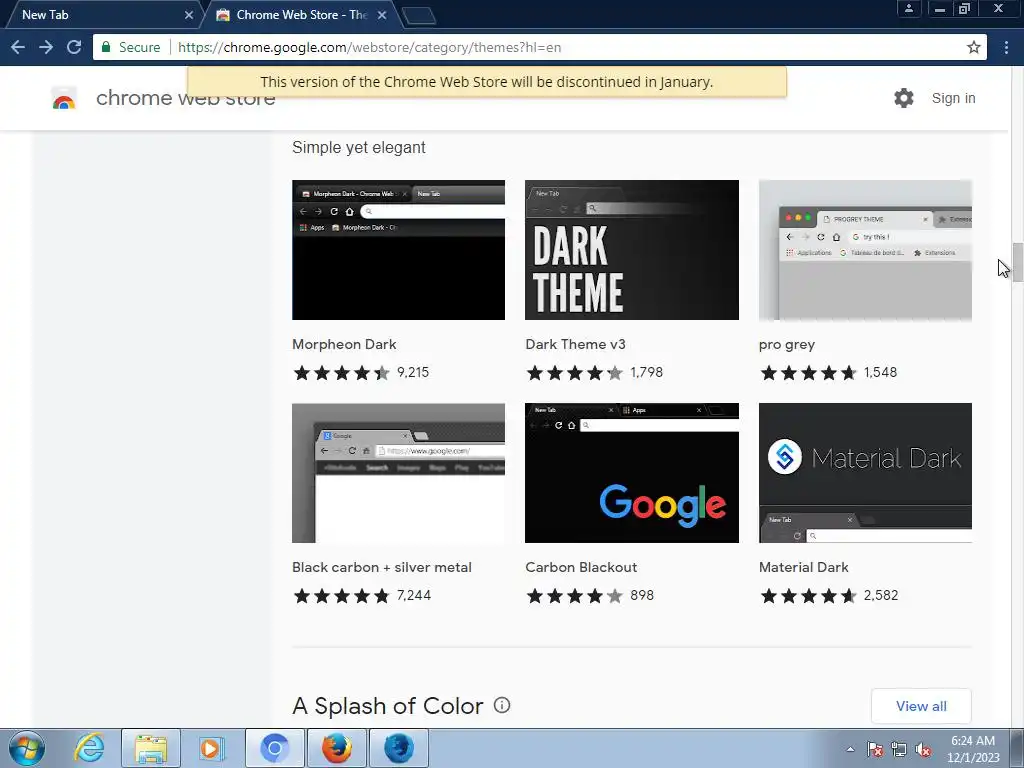This screenshot has width=1024, height=768.
Task: Click Morpheon Dark's 9,215 rating count
Action: pyautogui.click(x=413, y=372)
